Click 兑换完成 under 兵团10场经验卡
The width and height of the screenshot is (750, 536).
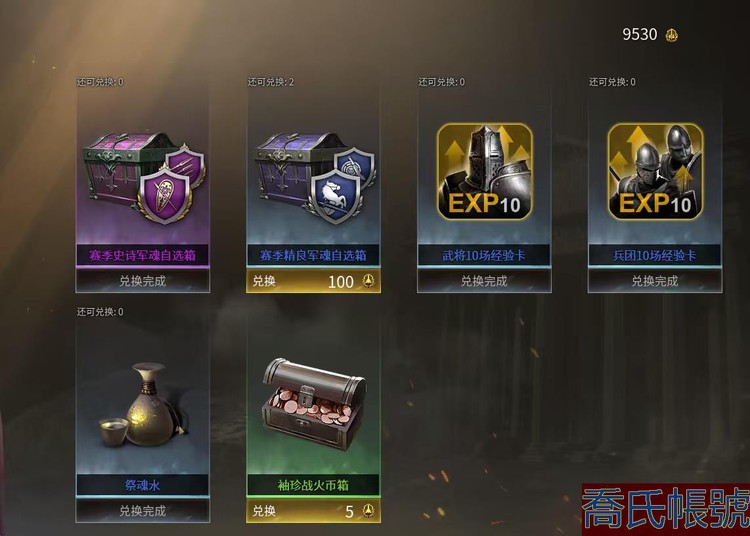[x=655, y=281]
